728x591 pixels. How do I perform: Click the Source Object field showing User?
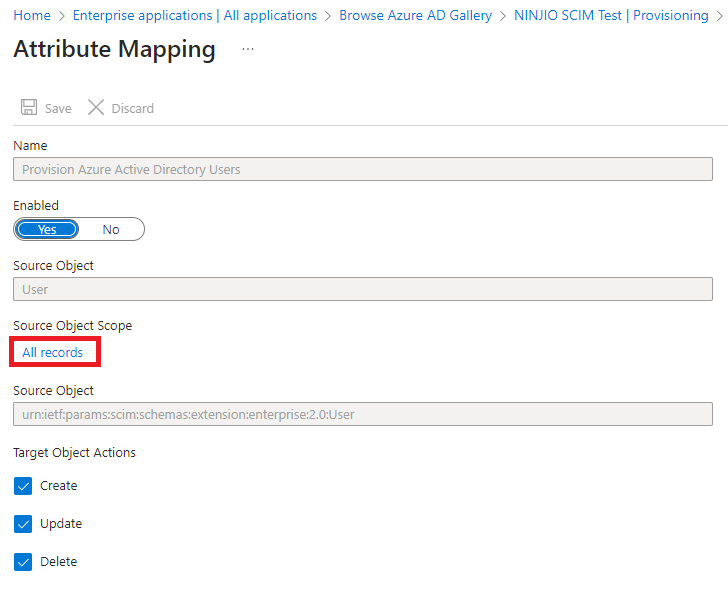(x=362, y=289)
